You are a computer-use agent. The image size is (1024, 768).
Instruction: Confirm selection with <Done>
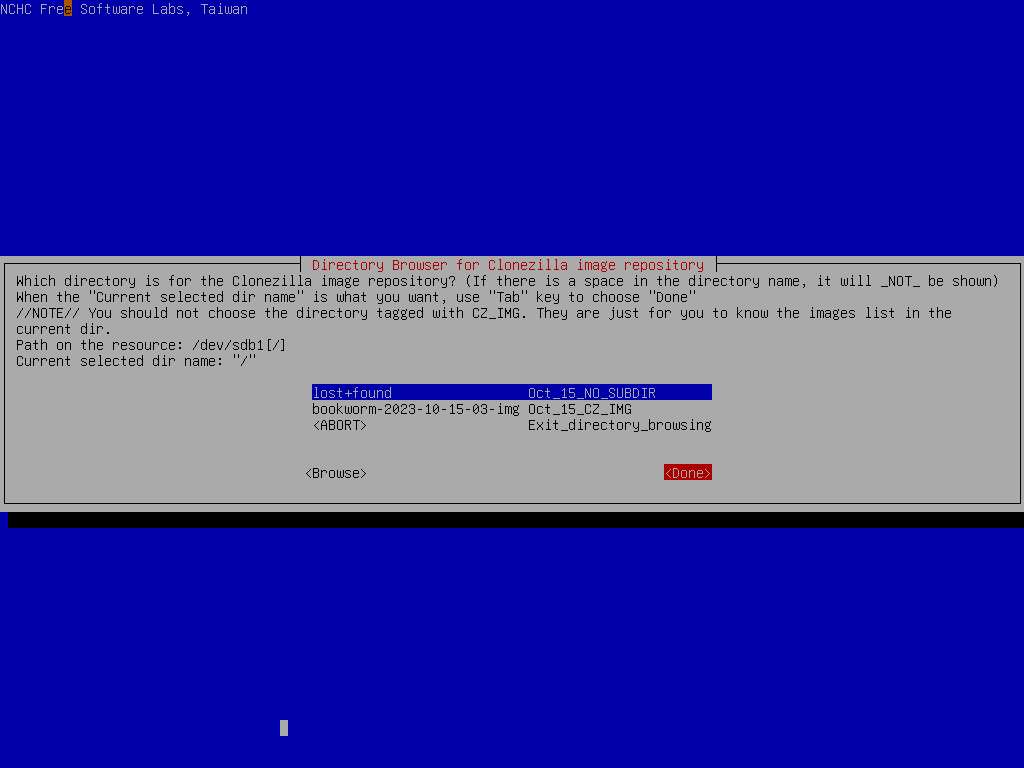click(687, 472)
